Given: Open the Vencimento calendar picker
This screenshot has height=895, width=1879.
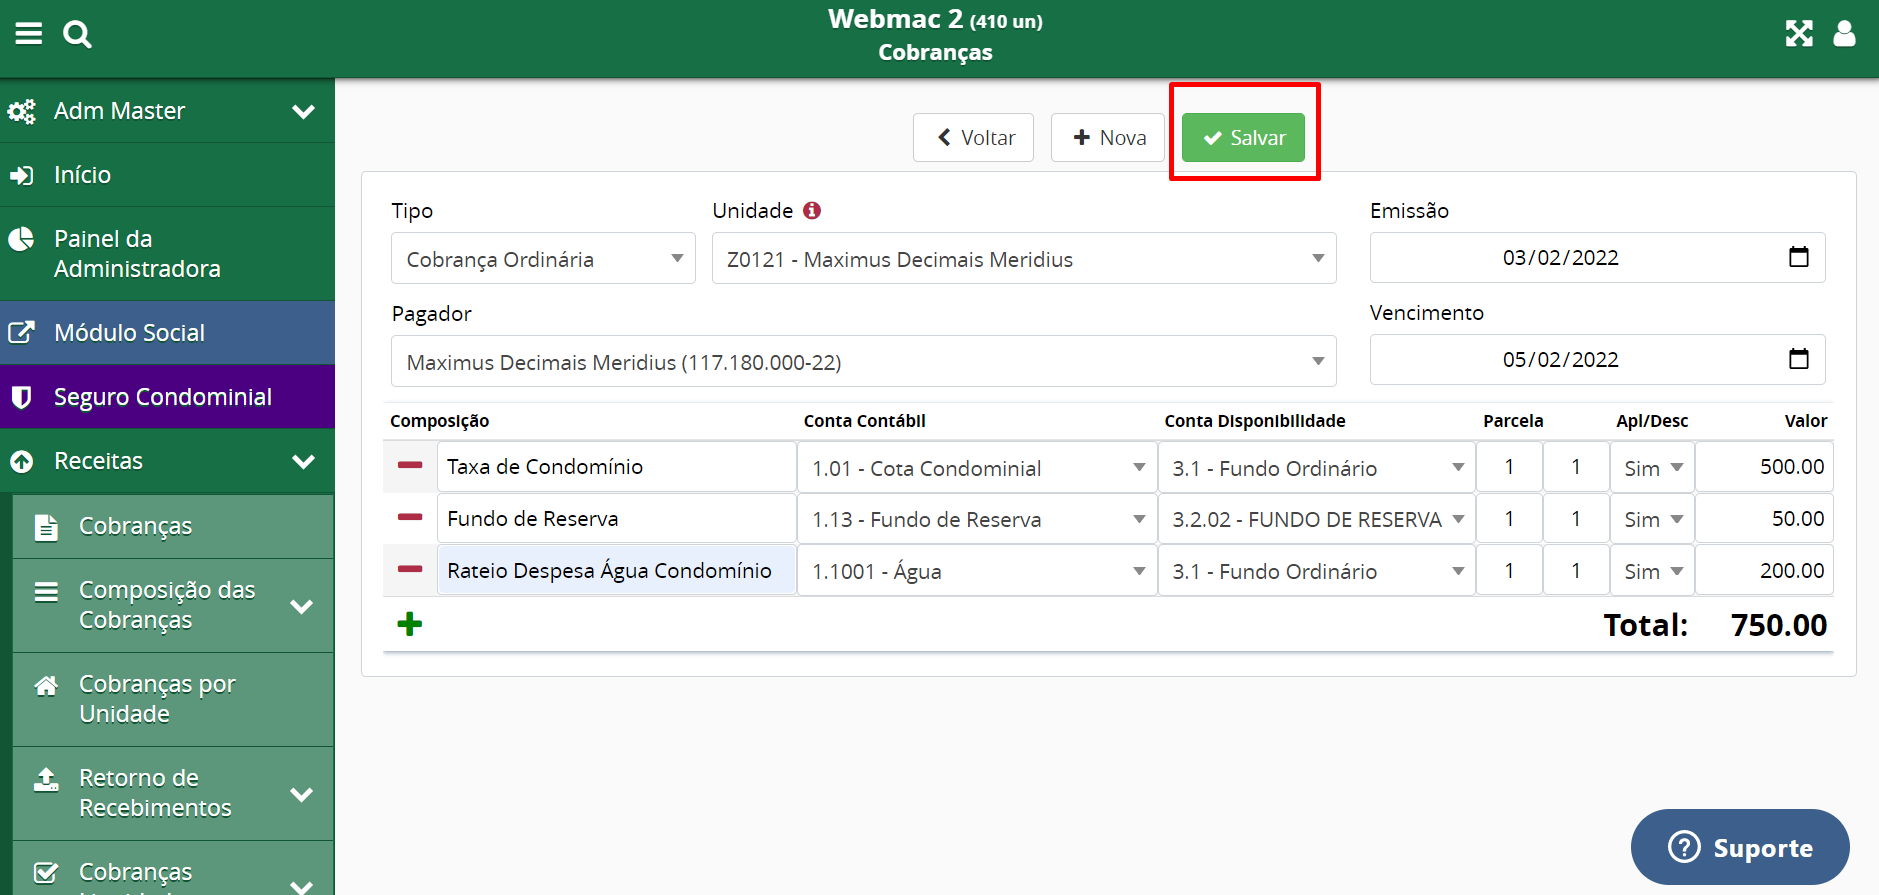Looking at the screenshot, I should point(1798,360).
